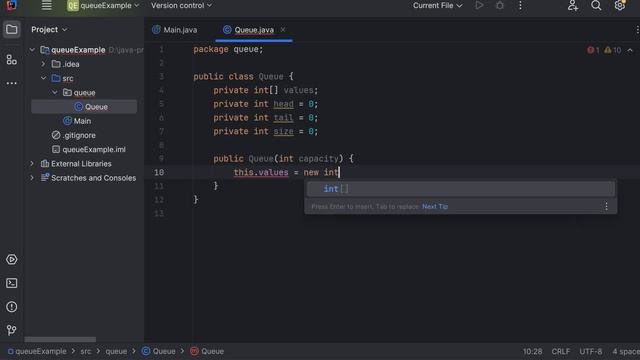This screenshot has width=640, height=360.
Task: Click queue breadcrumb in navigation bar
Action: coord(116,351)
